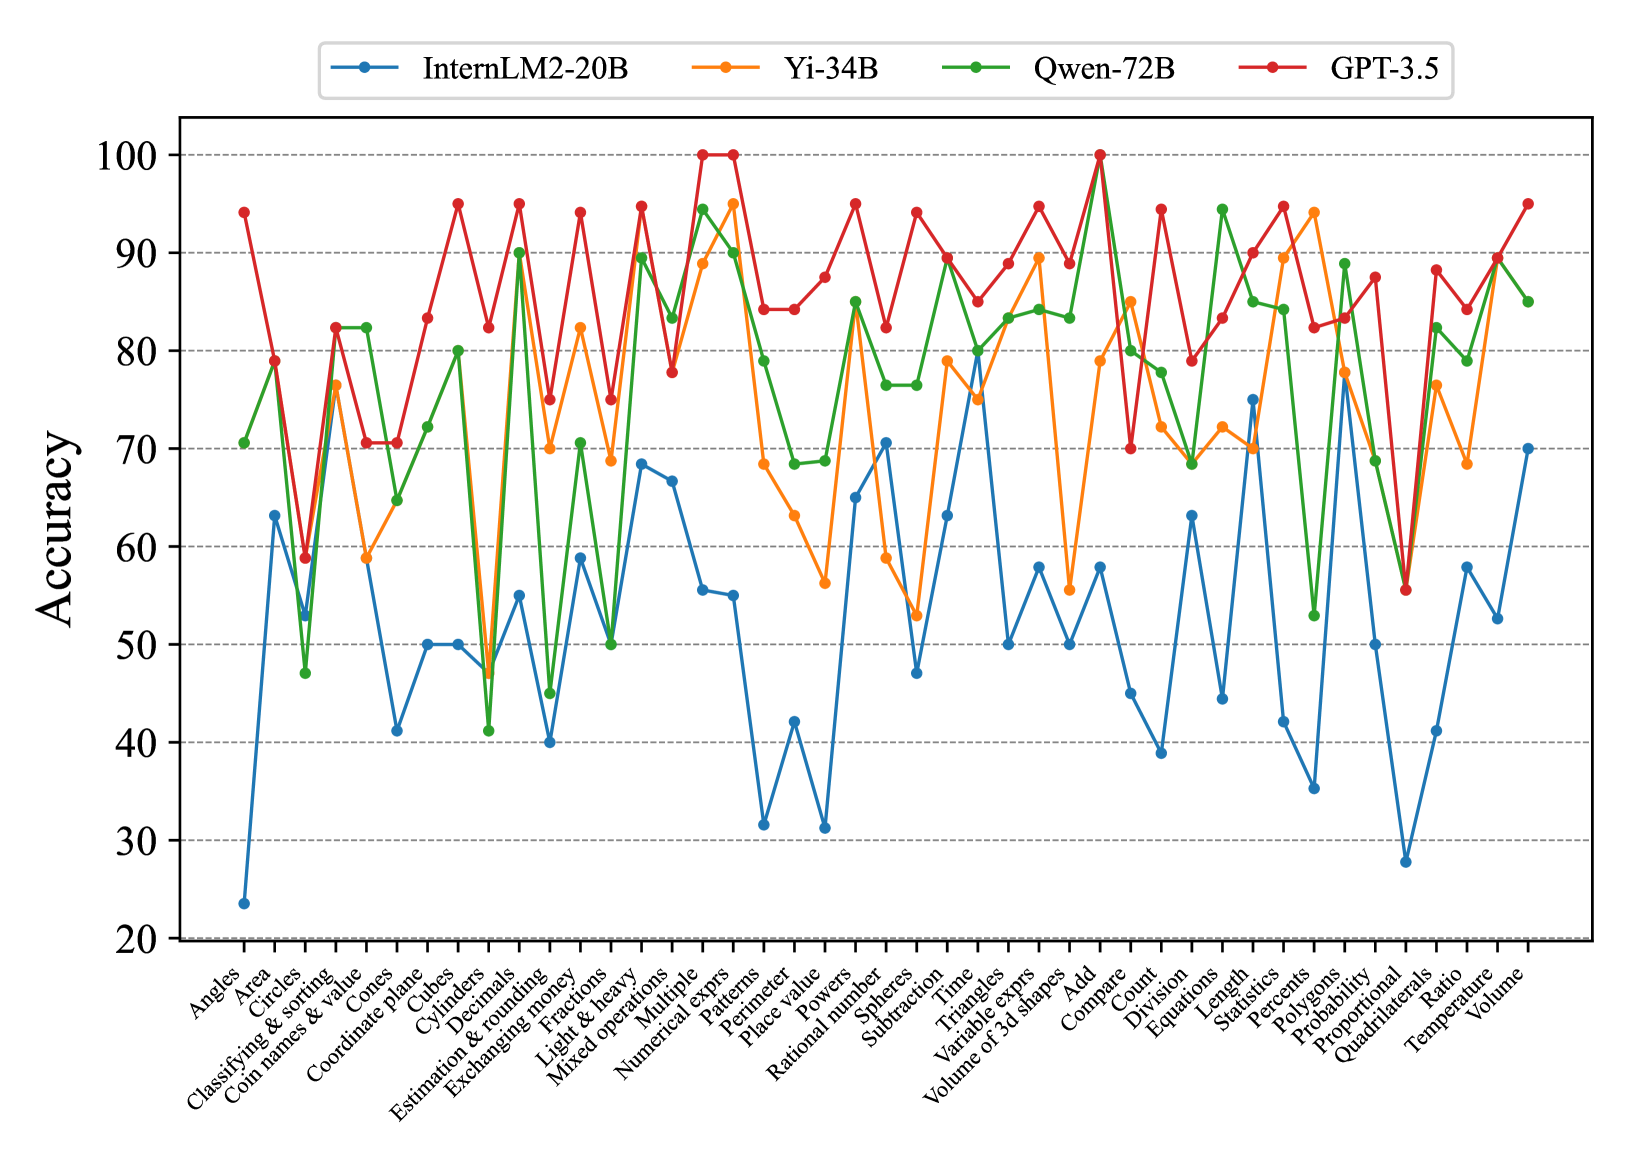Click the InternLM2-20B blue legend marker
Screen dimensions: 1627x1163
click(x=365, y=68)
